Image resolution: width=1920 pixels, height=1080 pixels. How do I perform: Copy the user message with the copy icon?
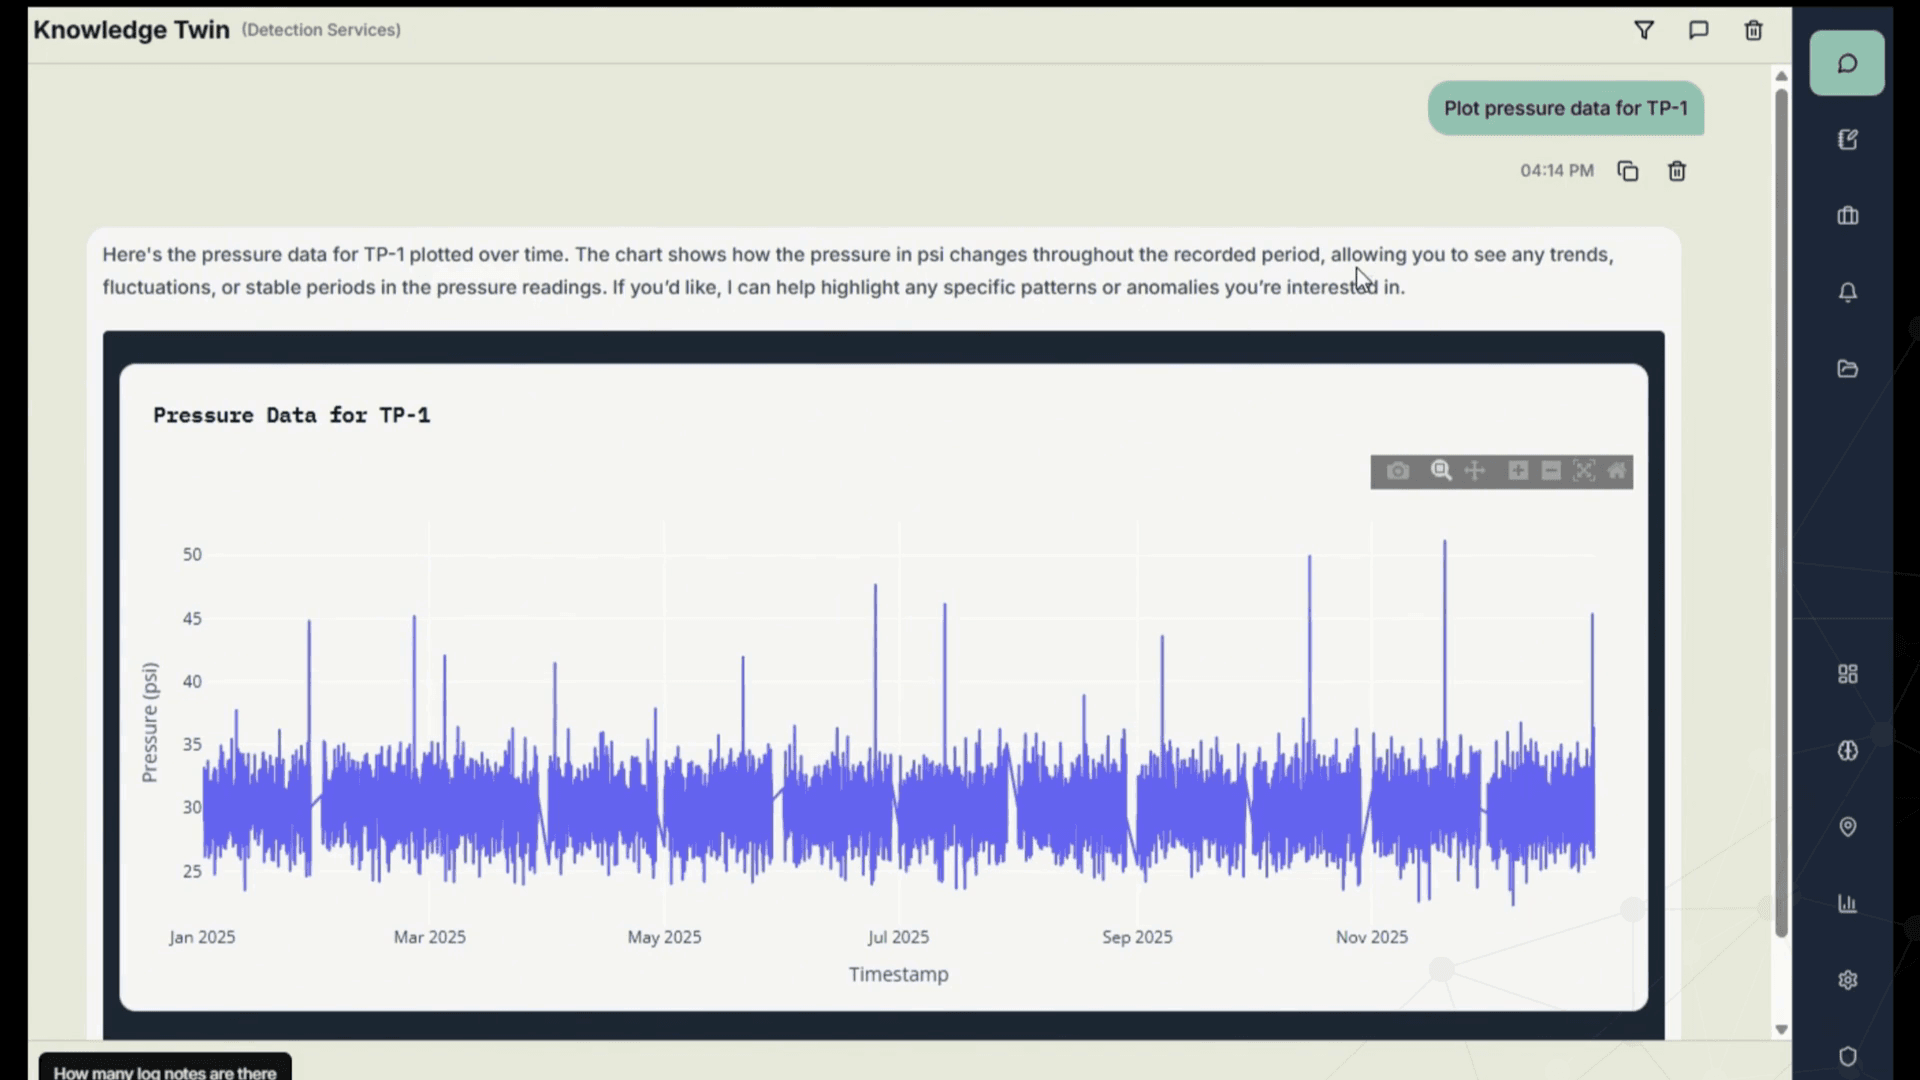[1627, 170]
